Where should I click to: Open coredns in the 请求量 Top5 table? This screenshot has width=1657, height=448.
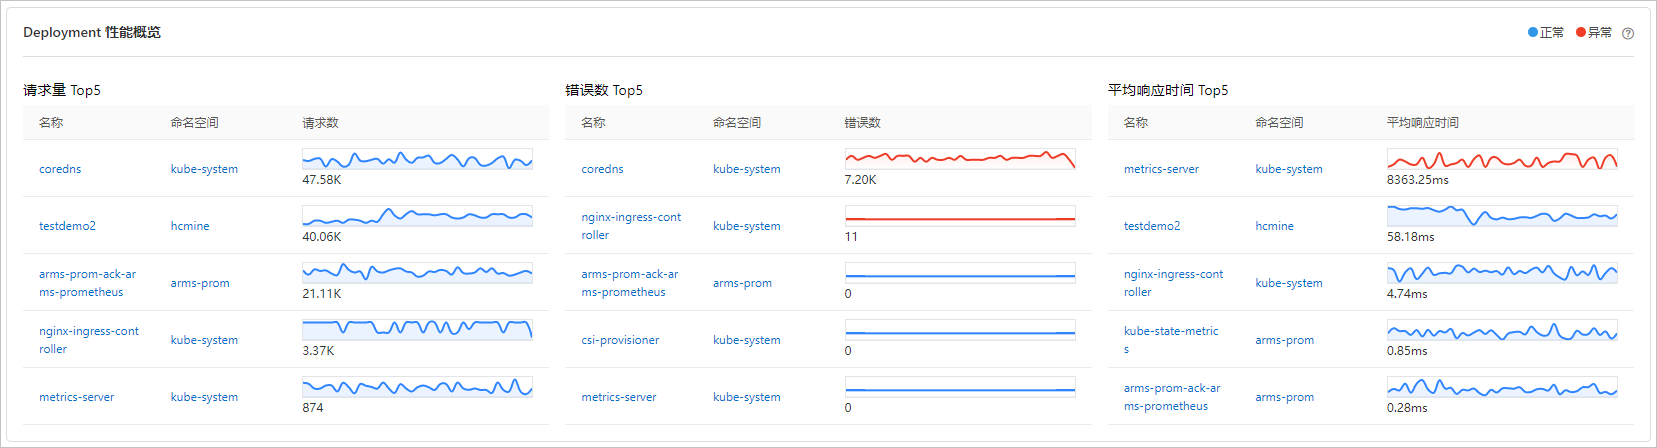[60, 169]
